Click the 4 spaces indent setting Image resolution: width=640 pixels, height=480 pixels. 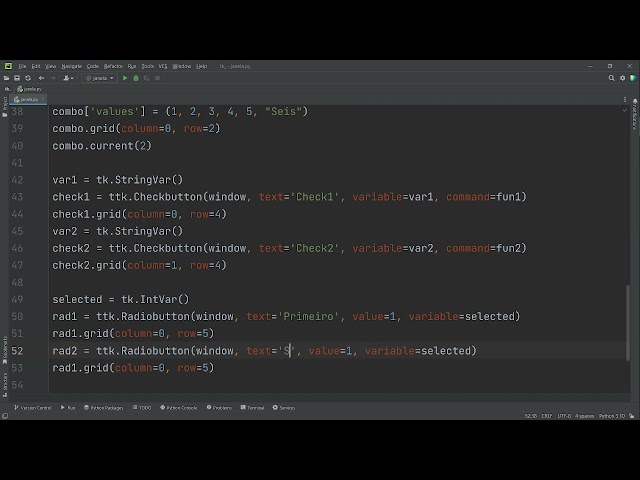click(584, 416)
